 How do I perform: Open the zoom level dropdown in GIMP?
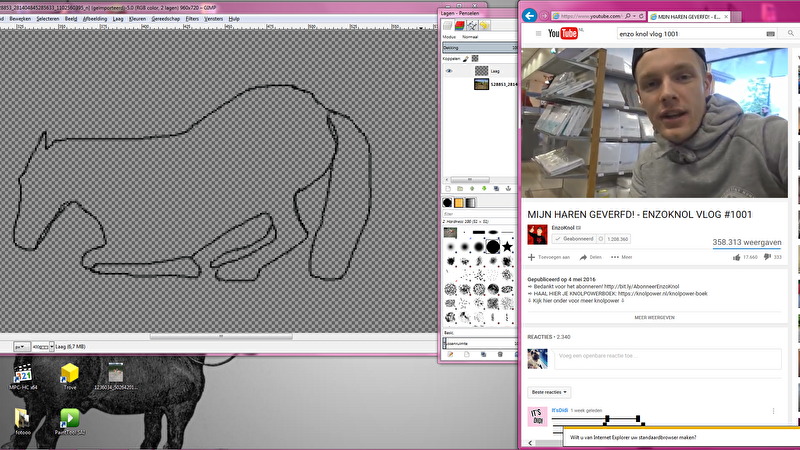[52, 346]
